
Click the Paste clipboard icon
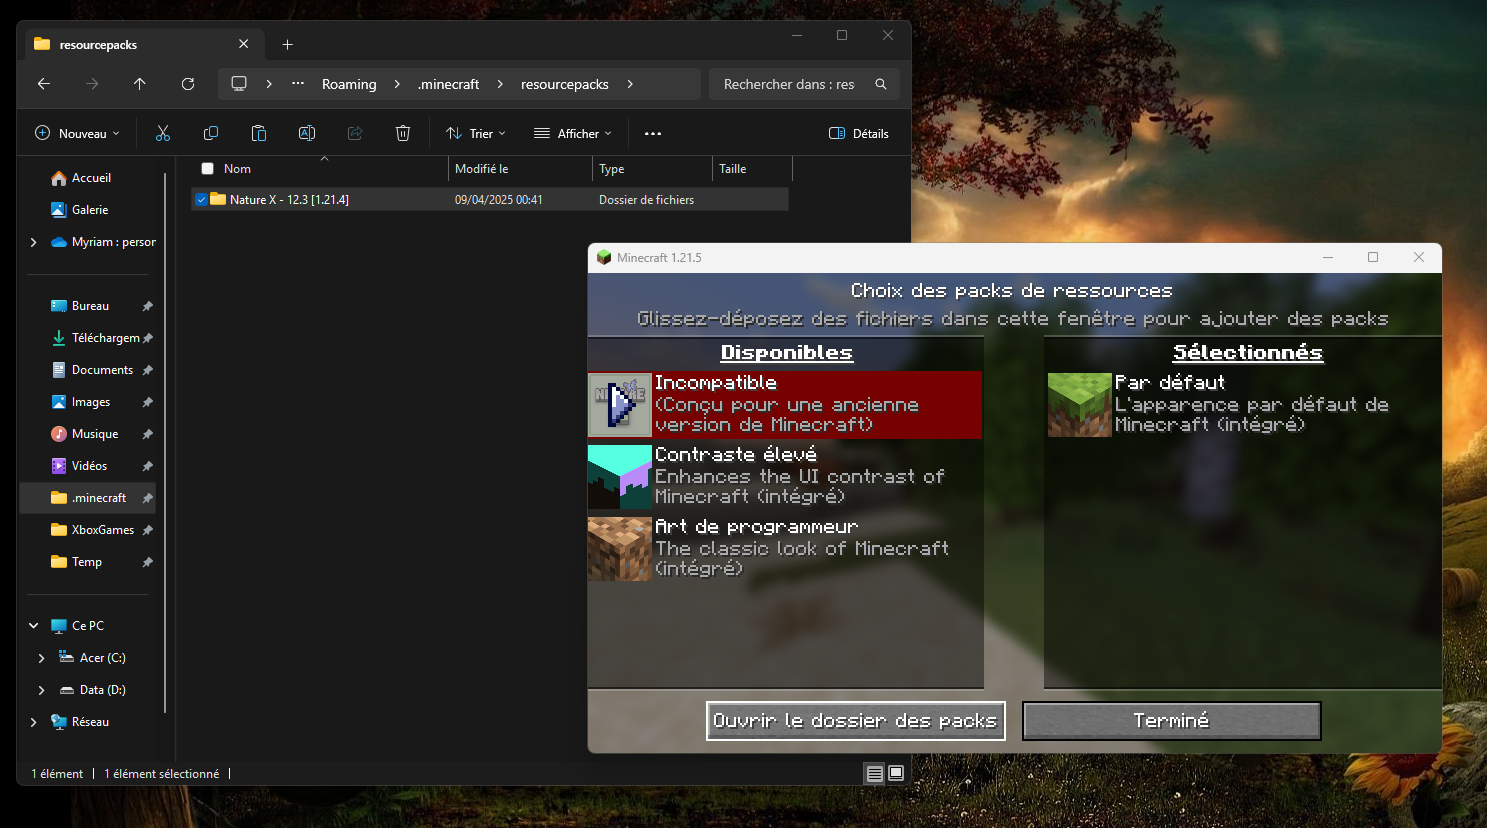[x=259, y=133]
